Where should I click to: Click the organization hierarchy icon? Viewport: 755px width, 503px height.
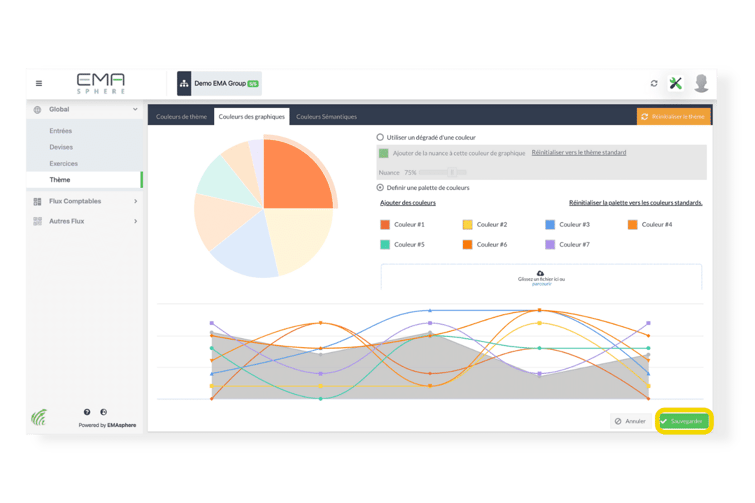click(184, 84)
